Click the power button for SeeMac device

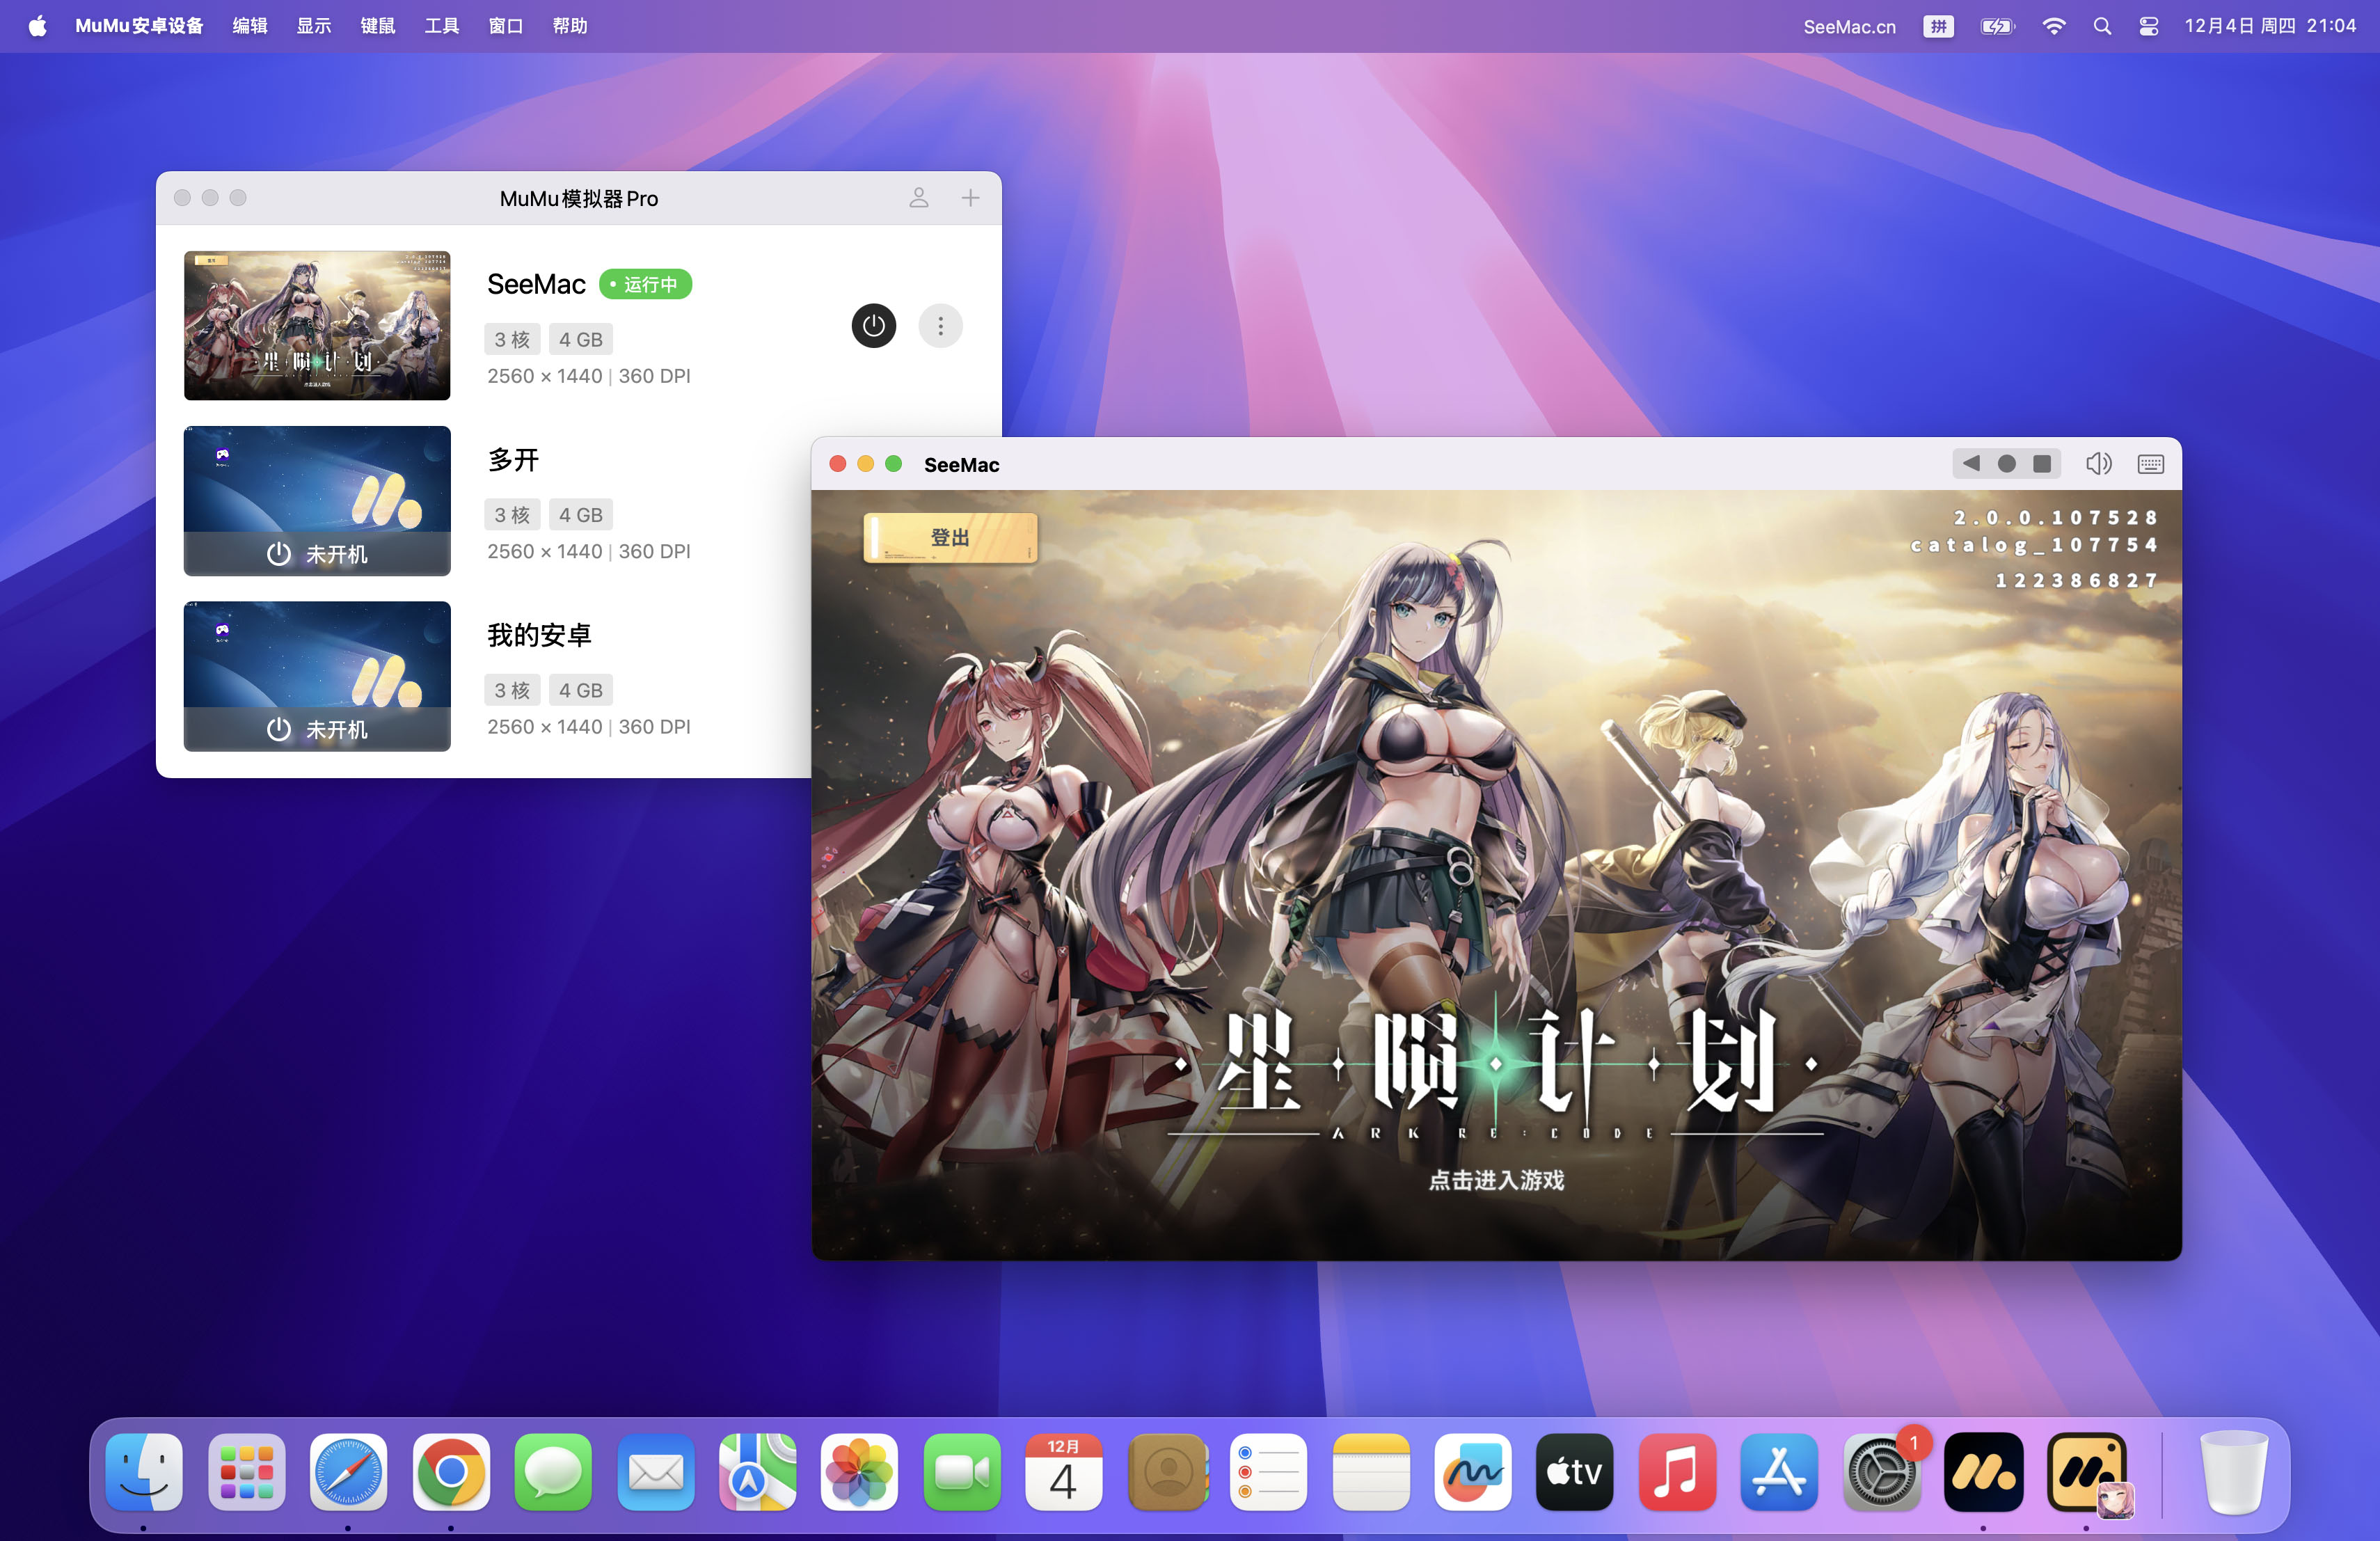[x=873, y=326]
